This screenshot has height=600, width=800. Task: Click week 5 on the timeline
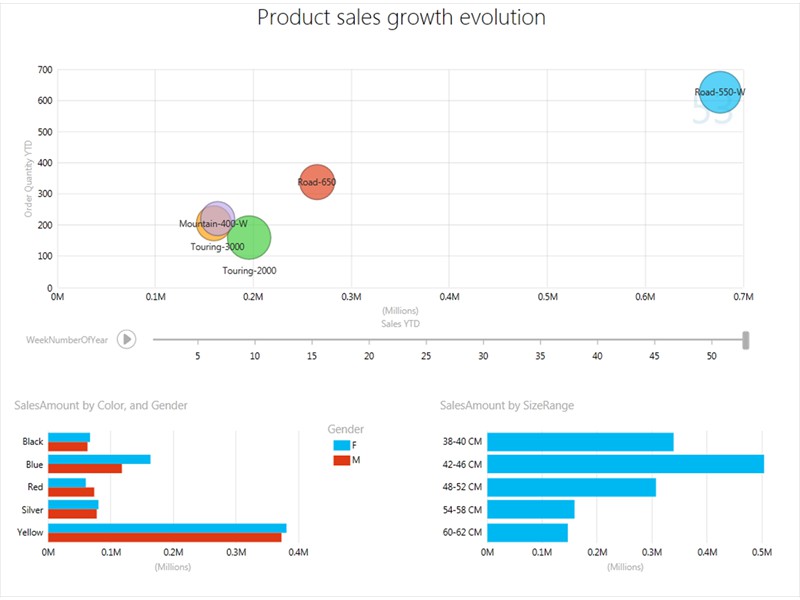(197, 356)
